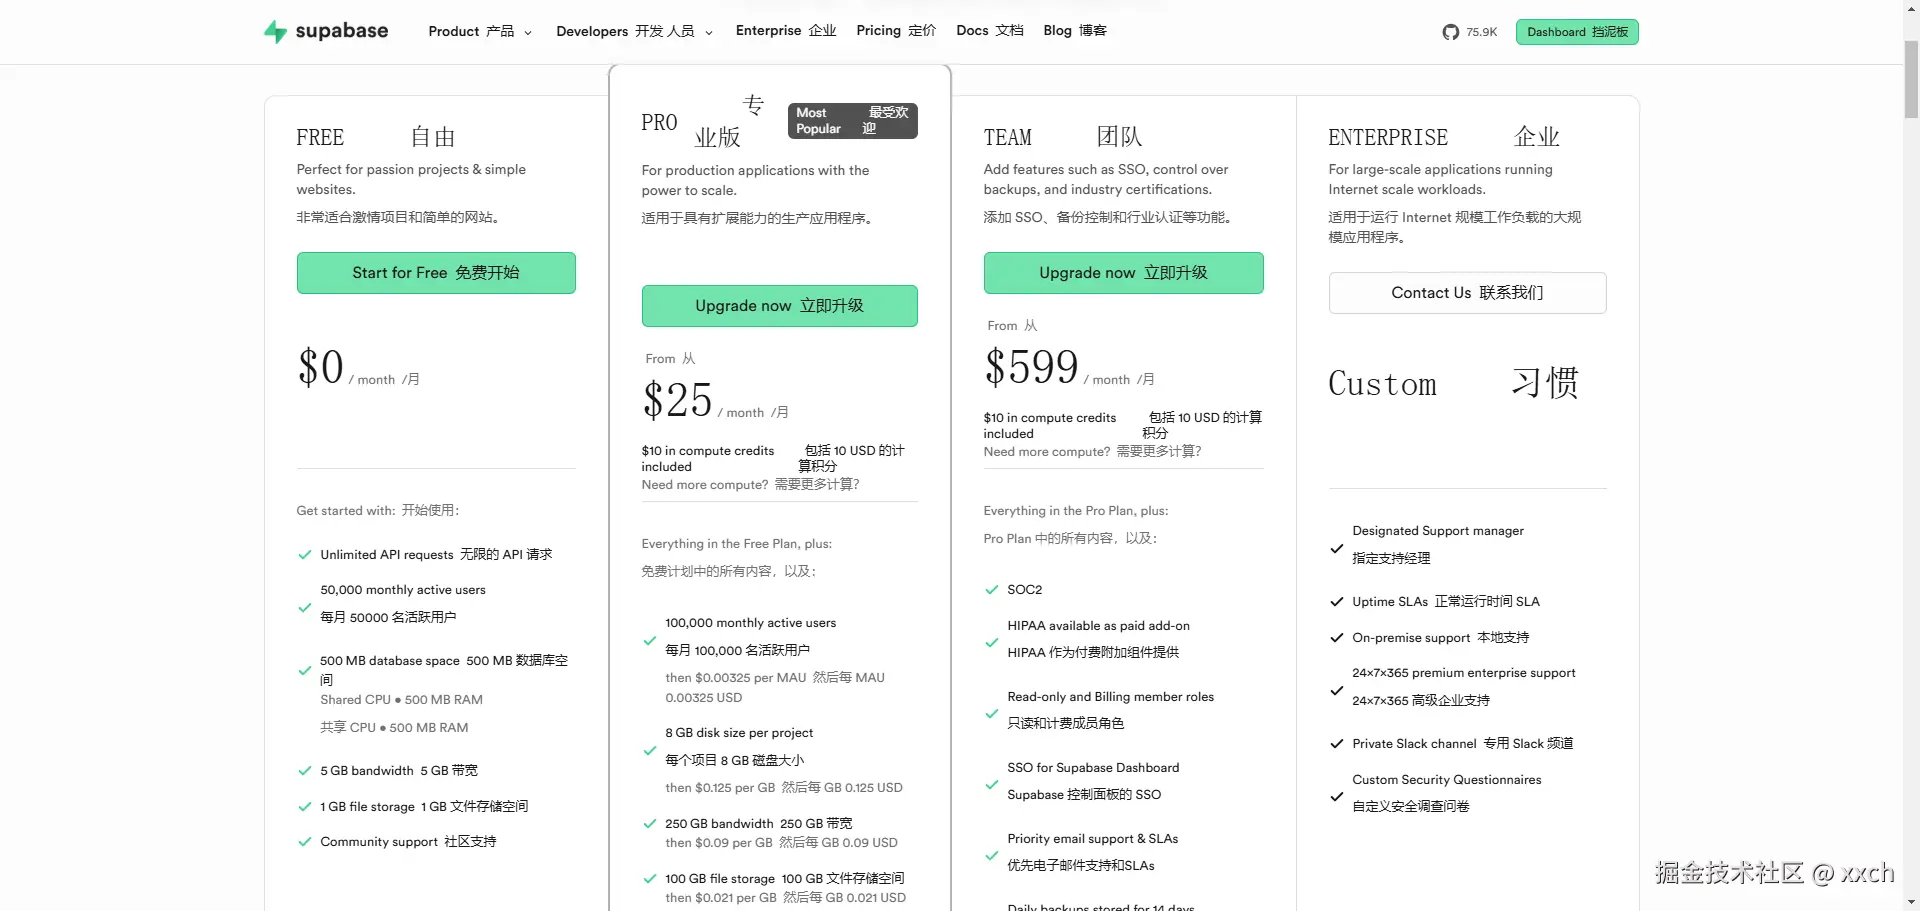Viewport: 1920px width, 911px height.
Task: Open the Docs nav item
Action: [989, 31]
